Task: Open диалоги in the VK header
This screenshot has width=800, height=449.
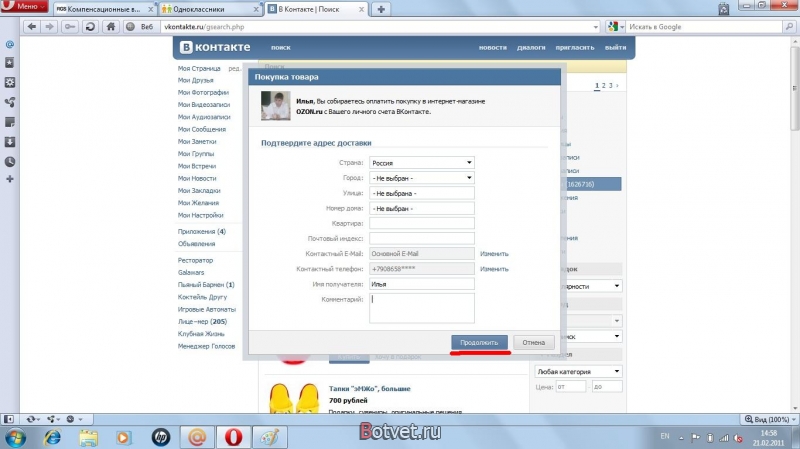Action: tap(531, 47)
